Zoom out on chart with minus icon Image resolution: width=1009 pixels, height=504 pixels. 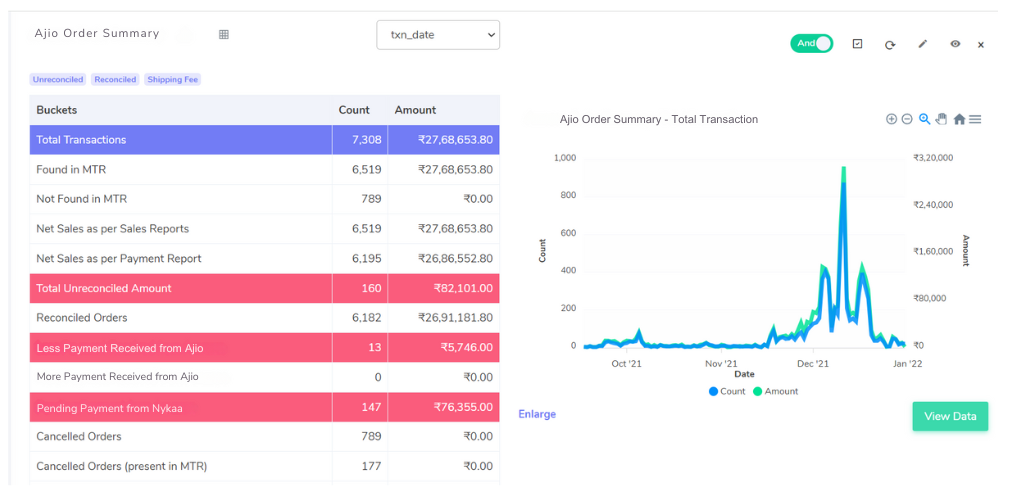907,119
